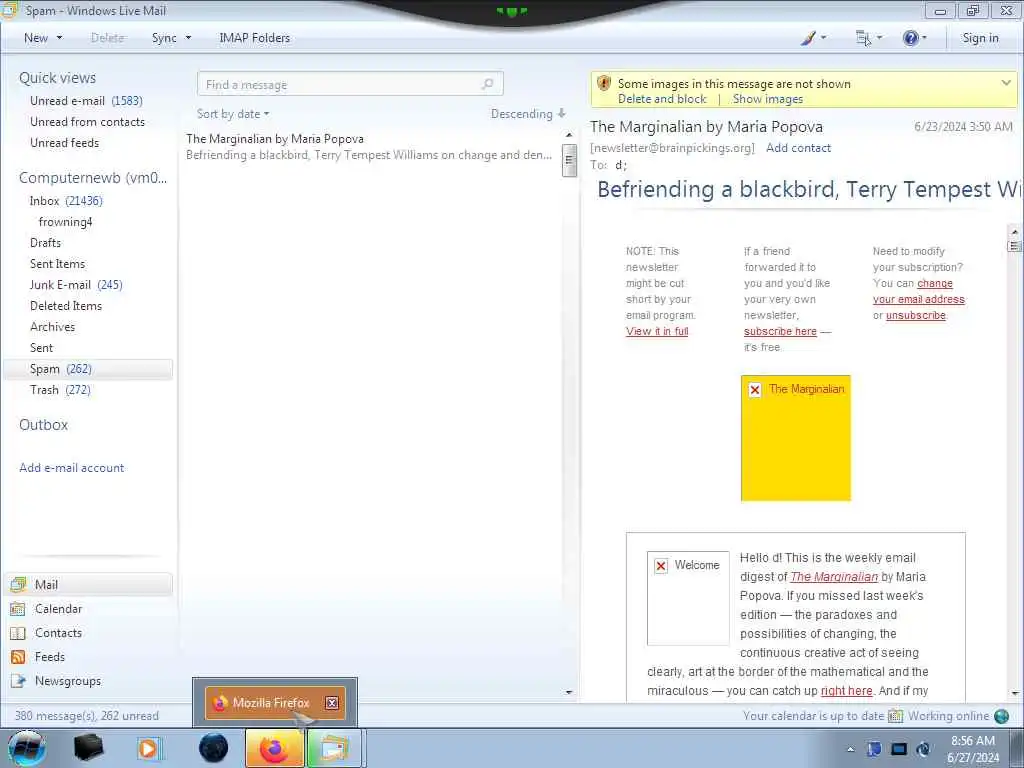Select Unread feeds view
The image size is (1024, 768).
65,142
